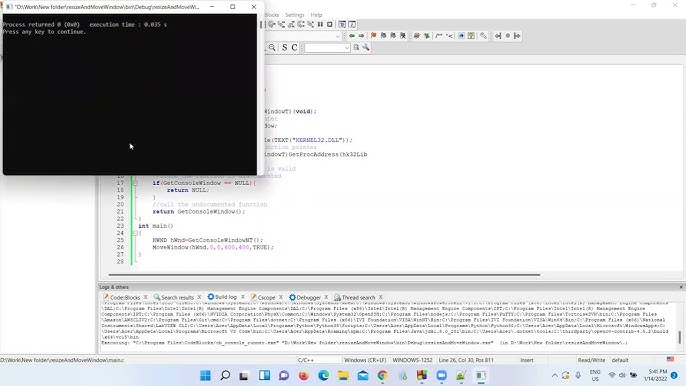Toggle the S selected-text highlight button
Screen dimensions: 686x386
tap(284, 47)
